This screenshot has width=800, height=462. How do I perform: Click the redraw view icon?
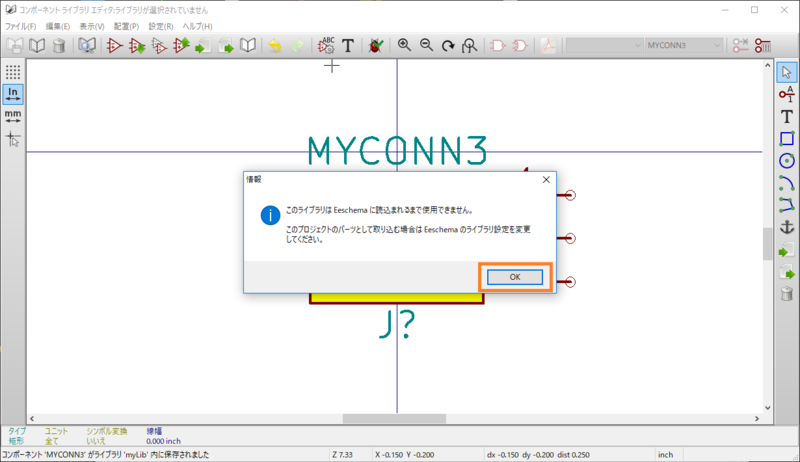(x=448, y=45)
